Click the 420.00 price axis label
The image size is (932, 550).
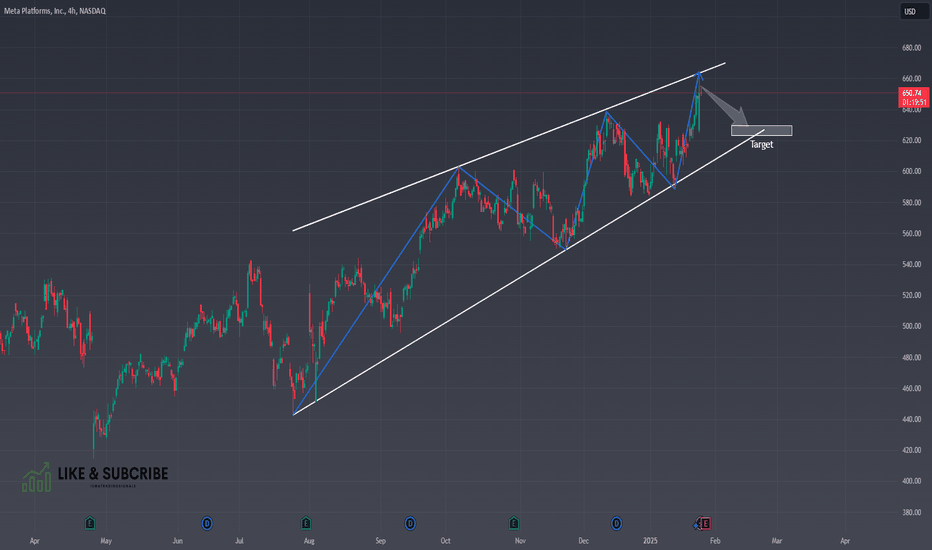point(911,450)
